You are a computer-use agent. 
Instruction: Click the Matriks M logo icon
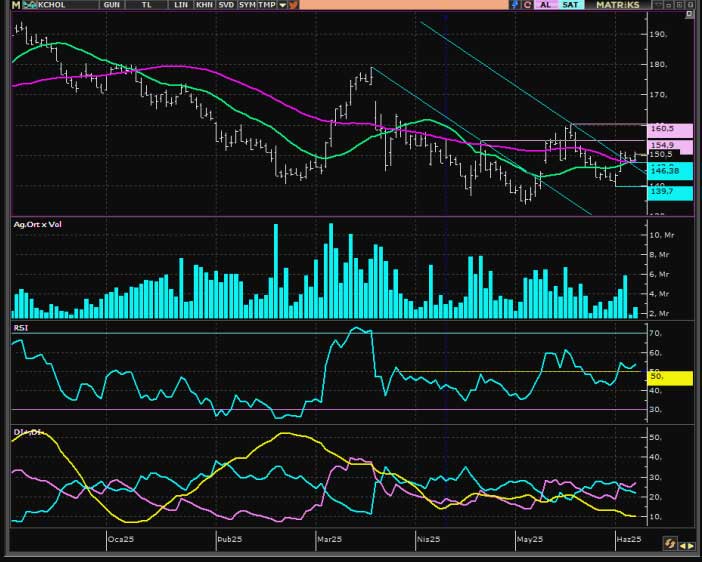16,5
